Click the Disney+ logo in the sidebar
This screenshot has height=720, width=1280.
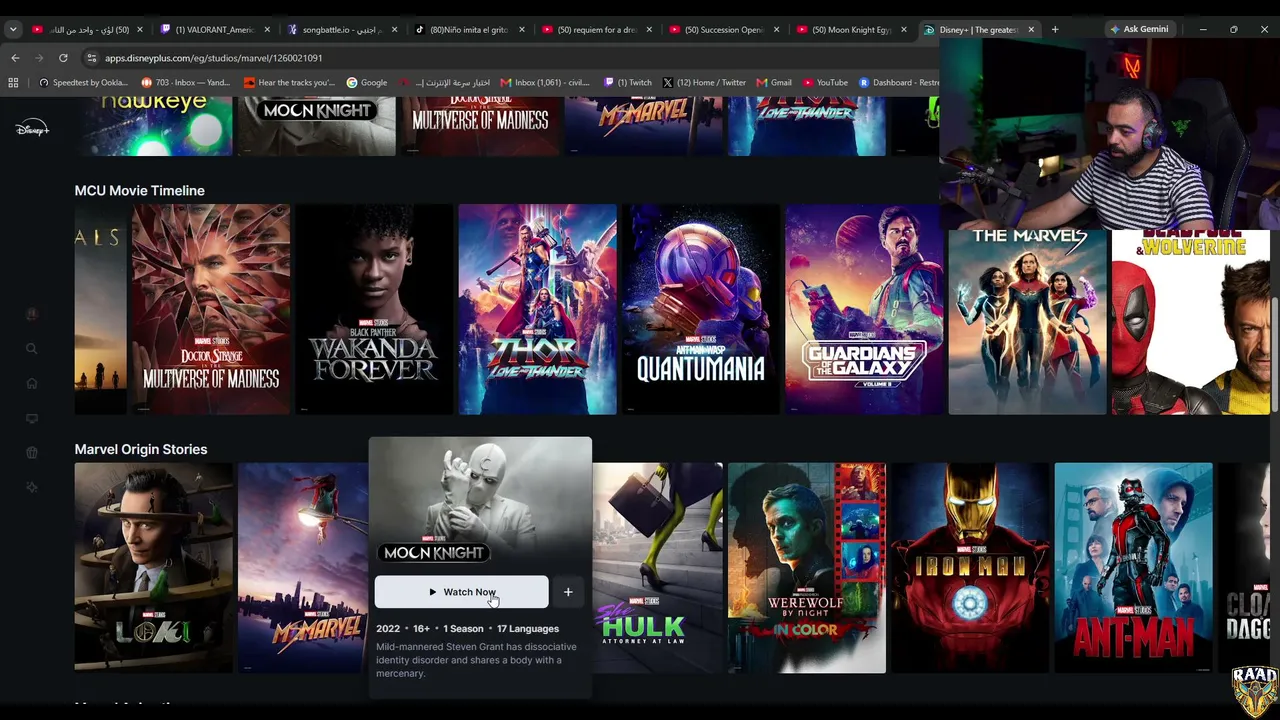click(x=32, y=129)
